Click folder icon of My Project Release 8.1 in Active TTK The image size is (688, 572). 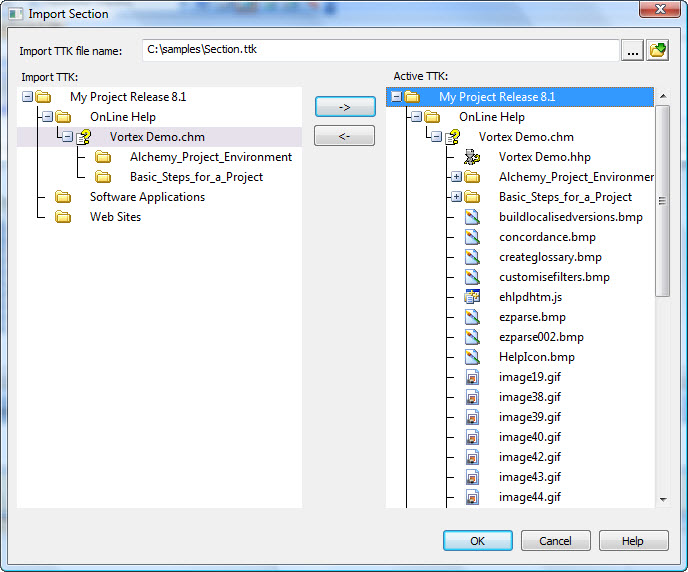click(x=412, y=97)
